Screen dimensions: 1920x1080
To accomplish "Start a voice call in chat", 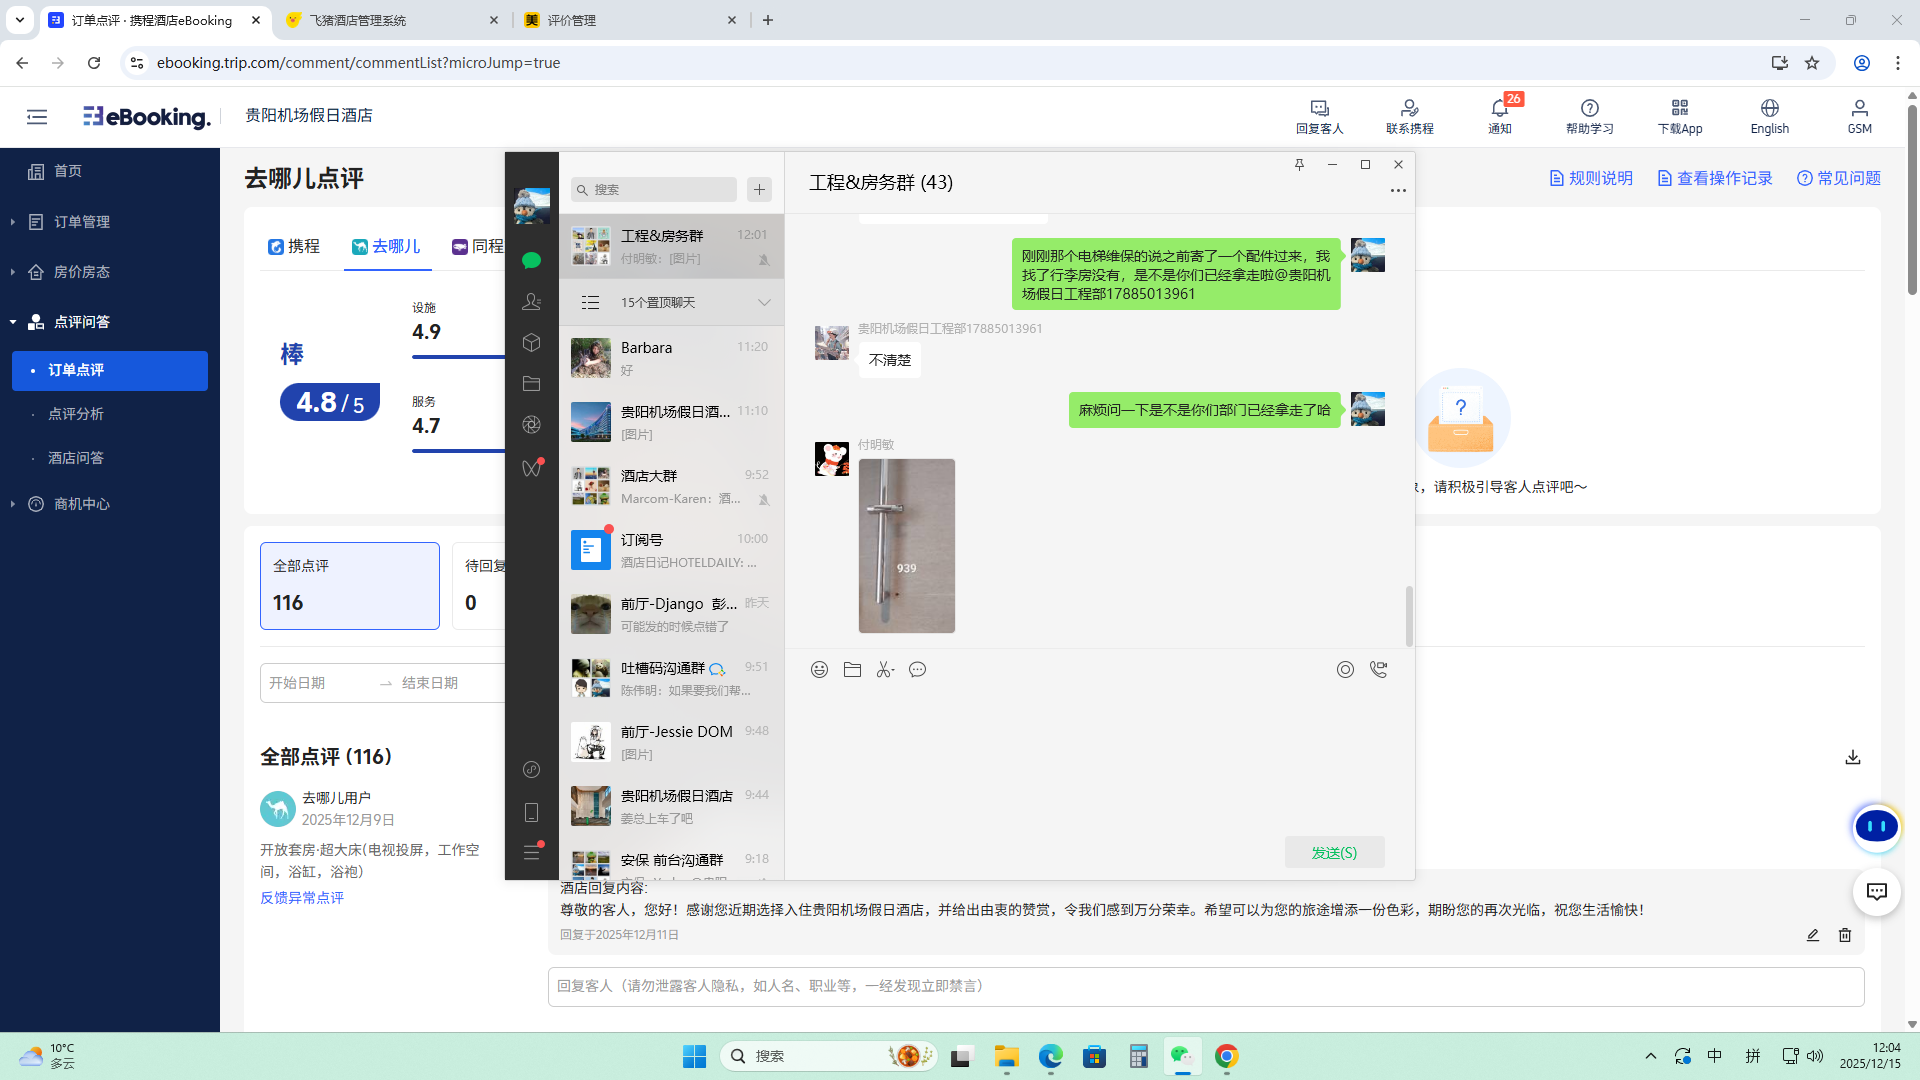I will pos(1378,670).
